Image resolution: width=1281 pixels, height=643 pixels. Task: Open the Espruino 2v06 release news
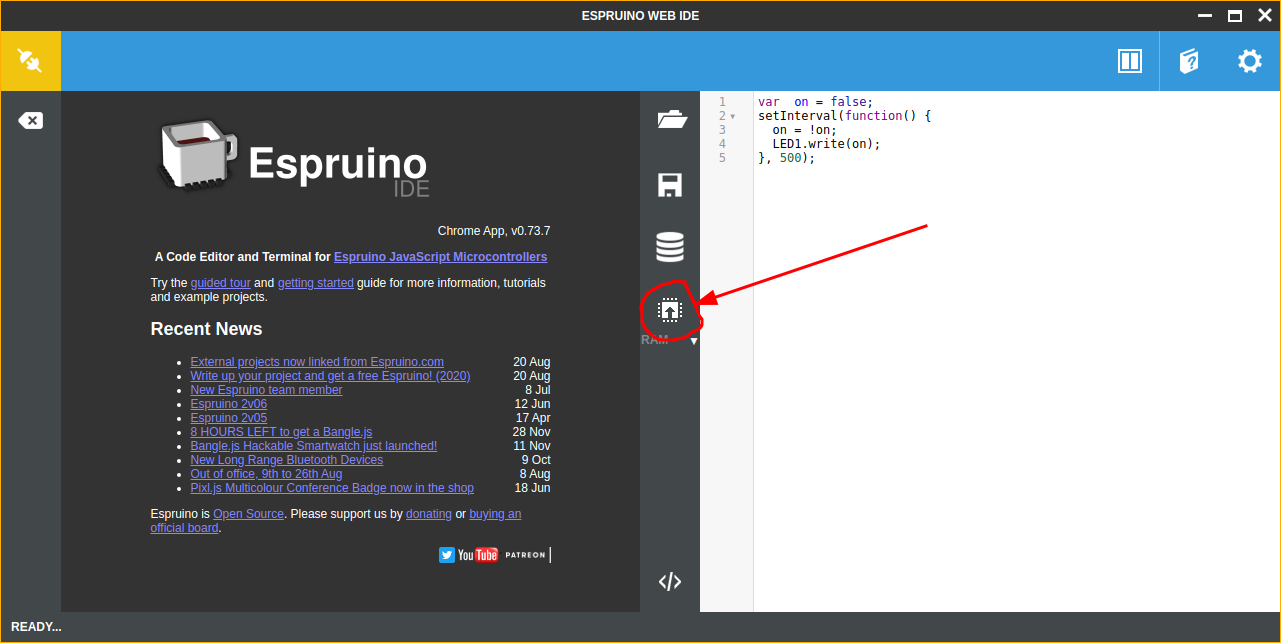(x=228, y=403)
